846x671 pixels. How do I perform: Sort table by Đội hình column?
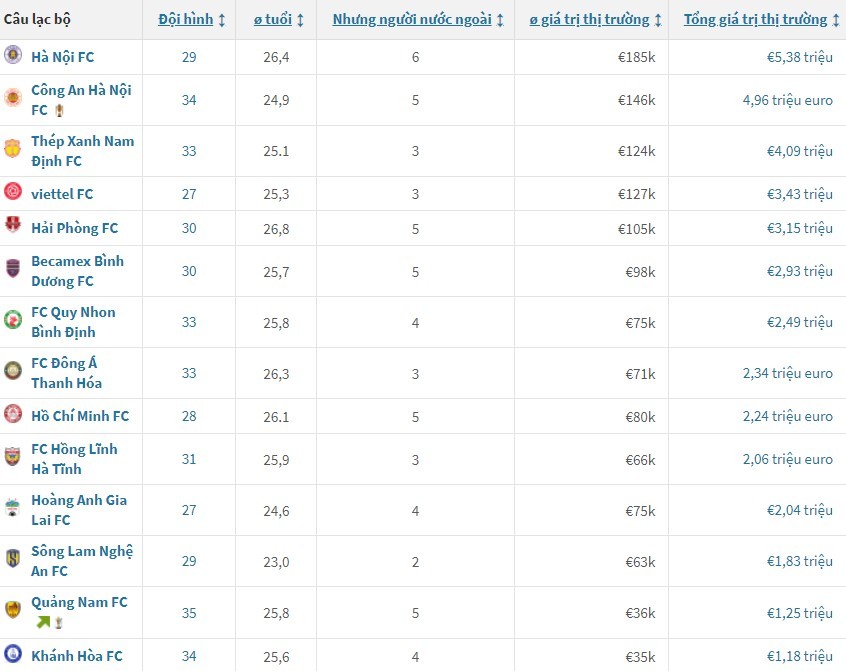[x=192, y=20]
